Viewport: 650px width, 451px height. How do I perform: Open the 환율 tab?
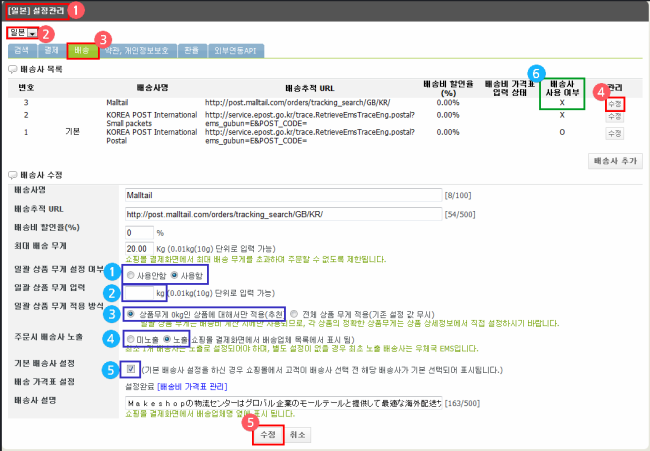coord(186,50)
